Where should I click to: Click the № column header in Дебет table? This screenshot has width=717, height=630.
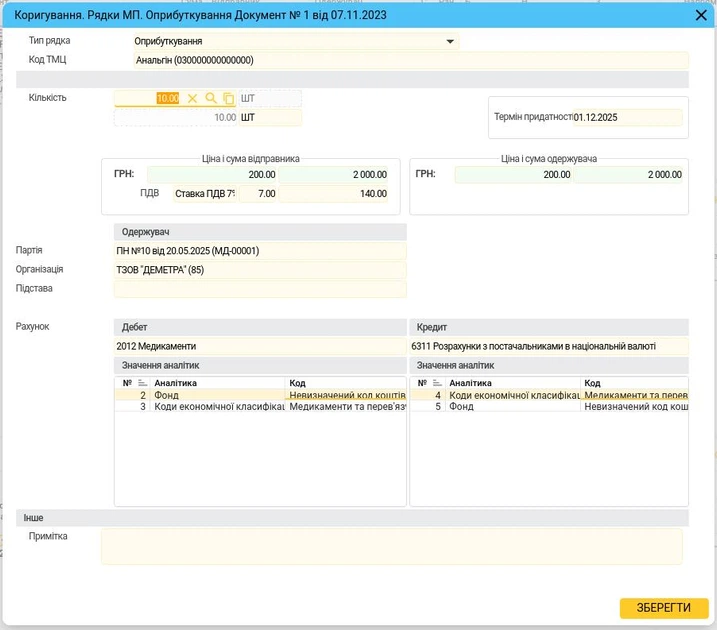point(127,383)
